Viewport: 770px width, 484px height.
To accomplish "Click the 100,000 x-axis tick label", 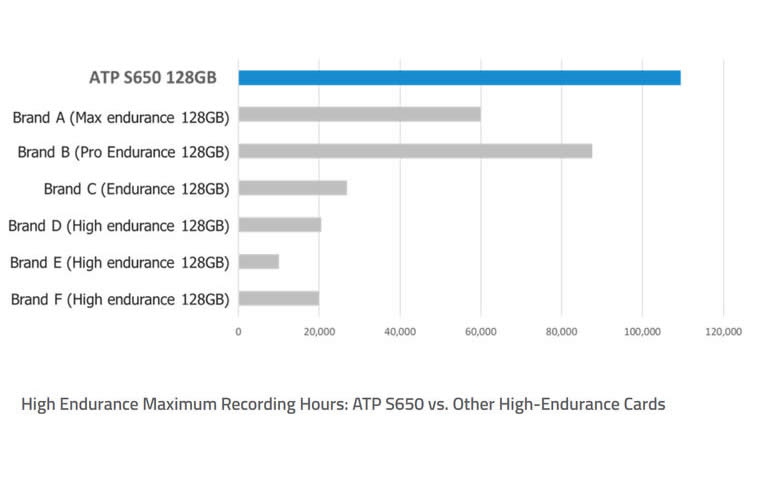I will click(641, 330).
